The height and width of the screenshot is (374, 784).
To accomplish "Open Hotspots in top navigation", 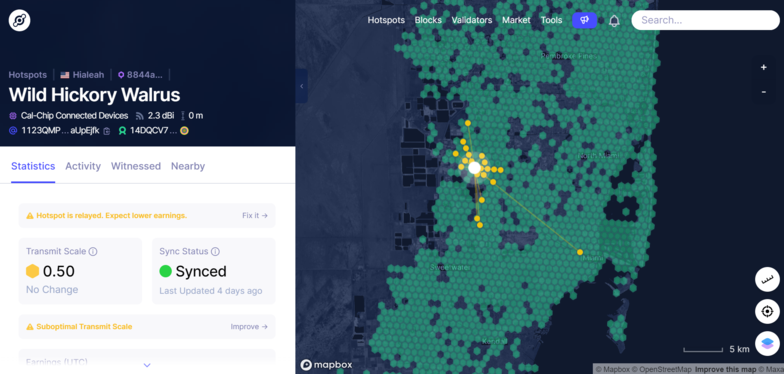I will coord(386,20).
